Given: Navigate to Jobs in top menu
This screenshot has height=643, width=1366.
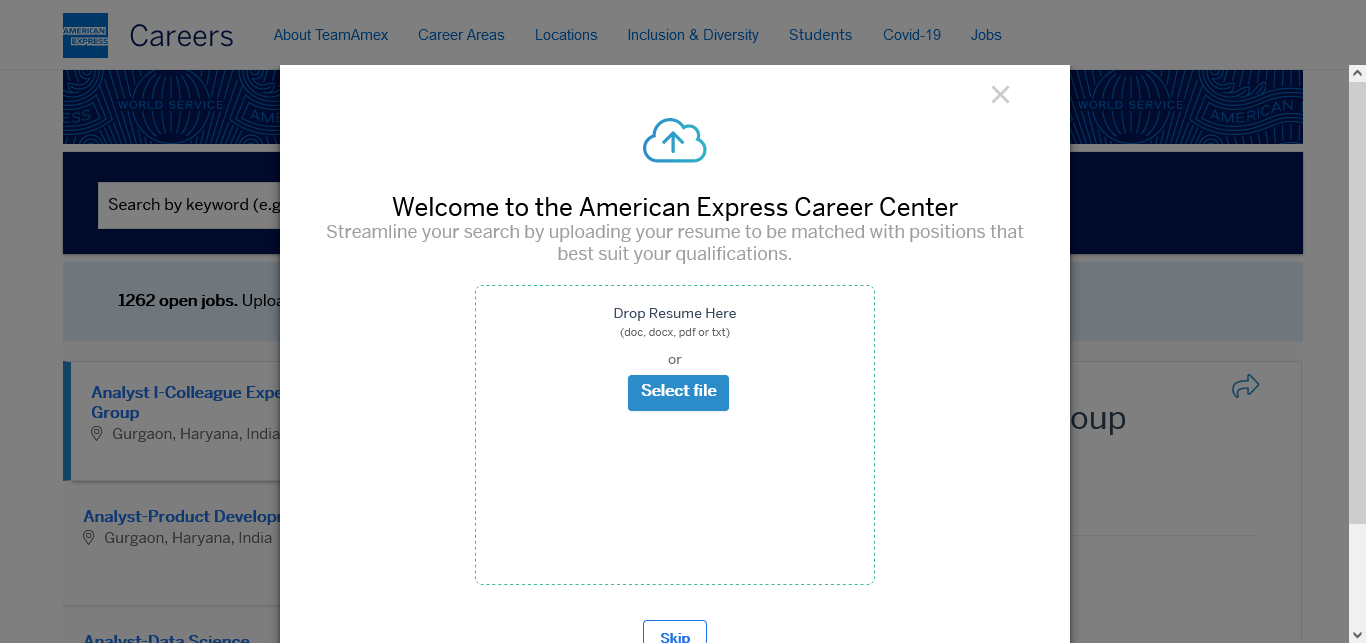Looking at the screenshot, I should pos(986,35).
